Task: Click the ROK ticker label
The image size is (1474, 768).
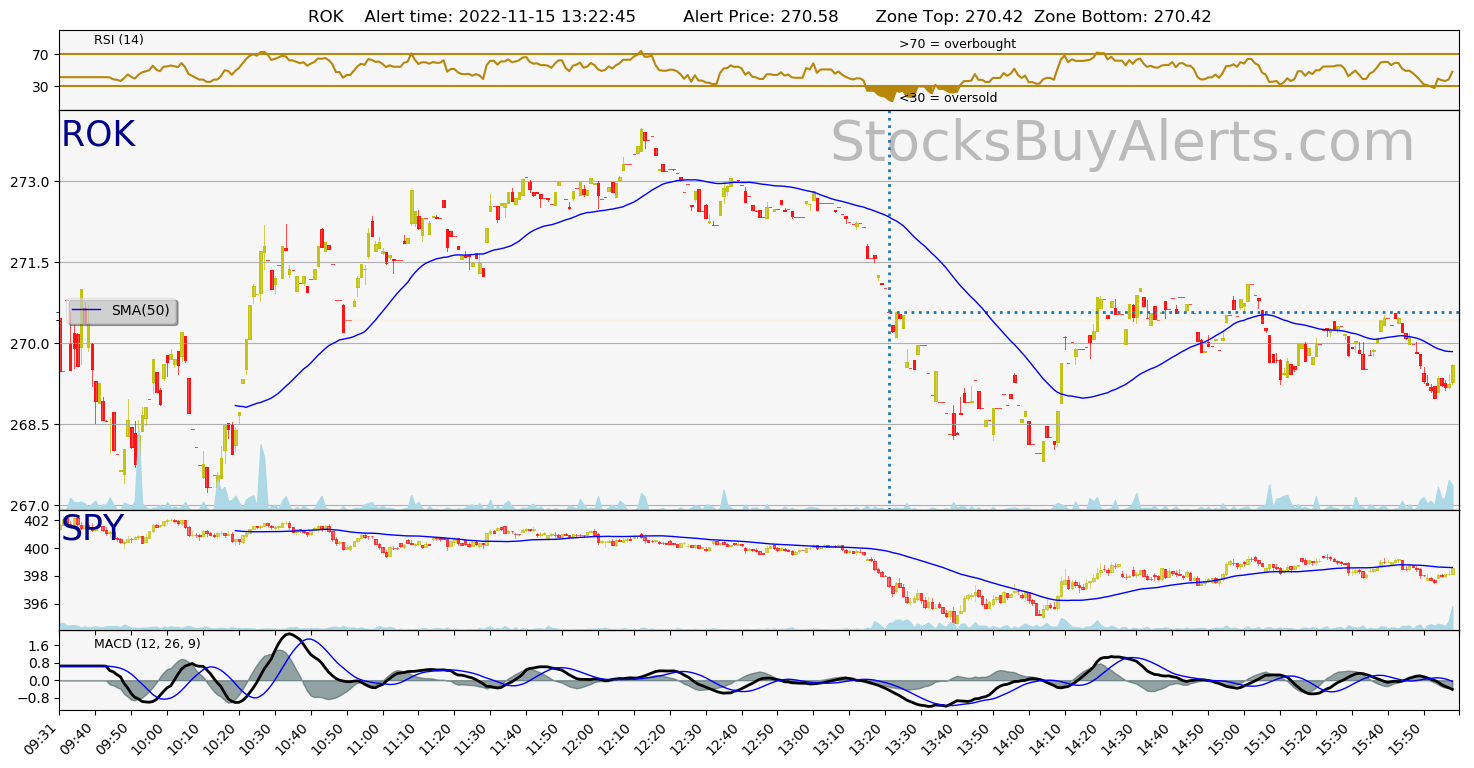Action: [98, 135]
